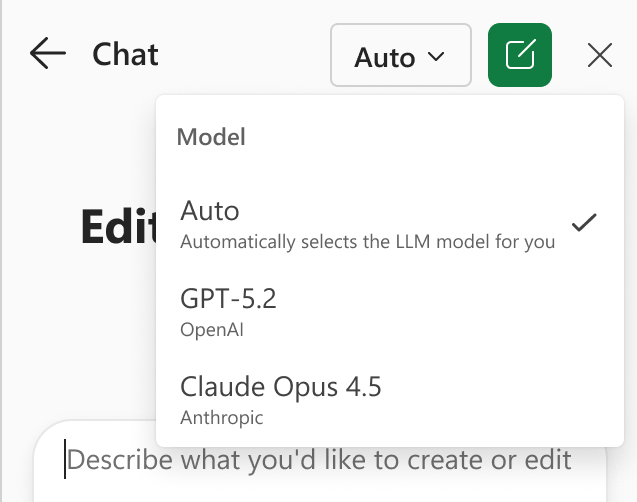Viewport: 637px width, 502px height.
Task: Go back using the left arrow icon
Action: [x=48, y=53]
